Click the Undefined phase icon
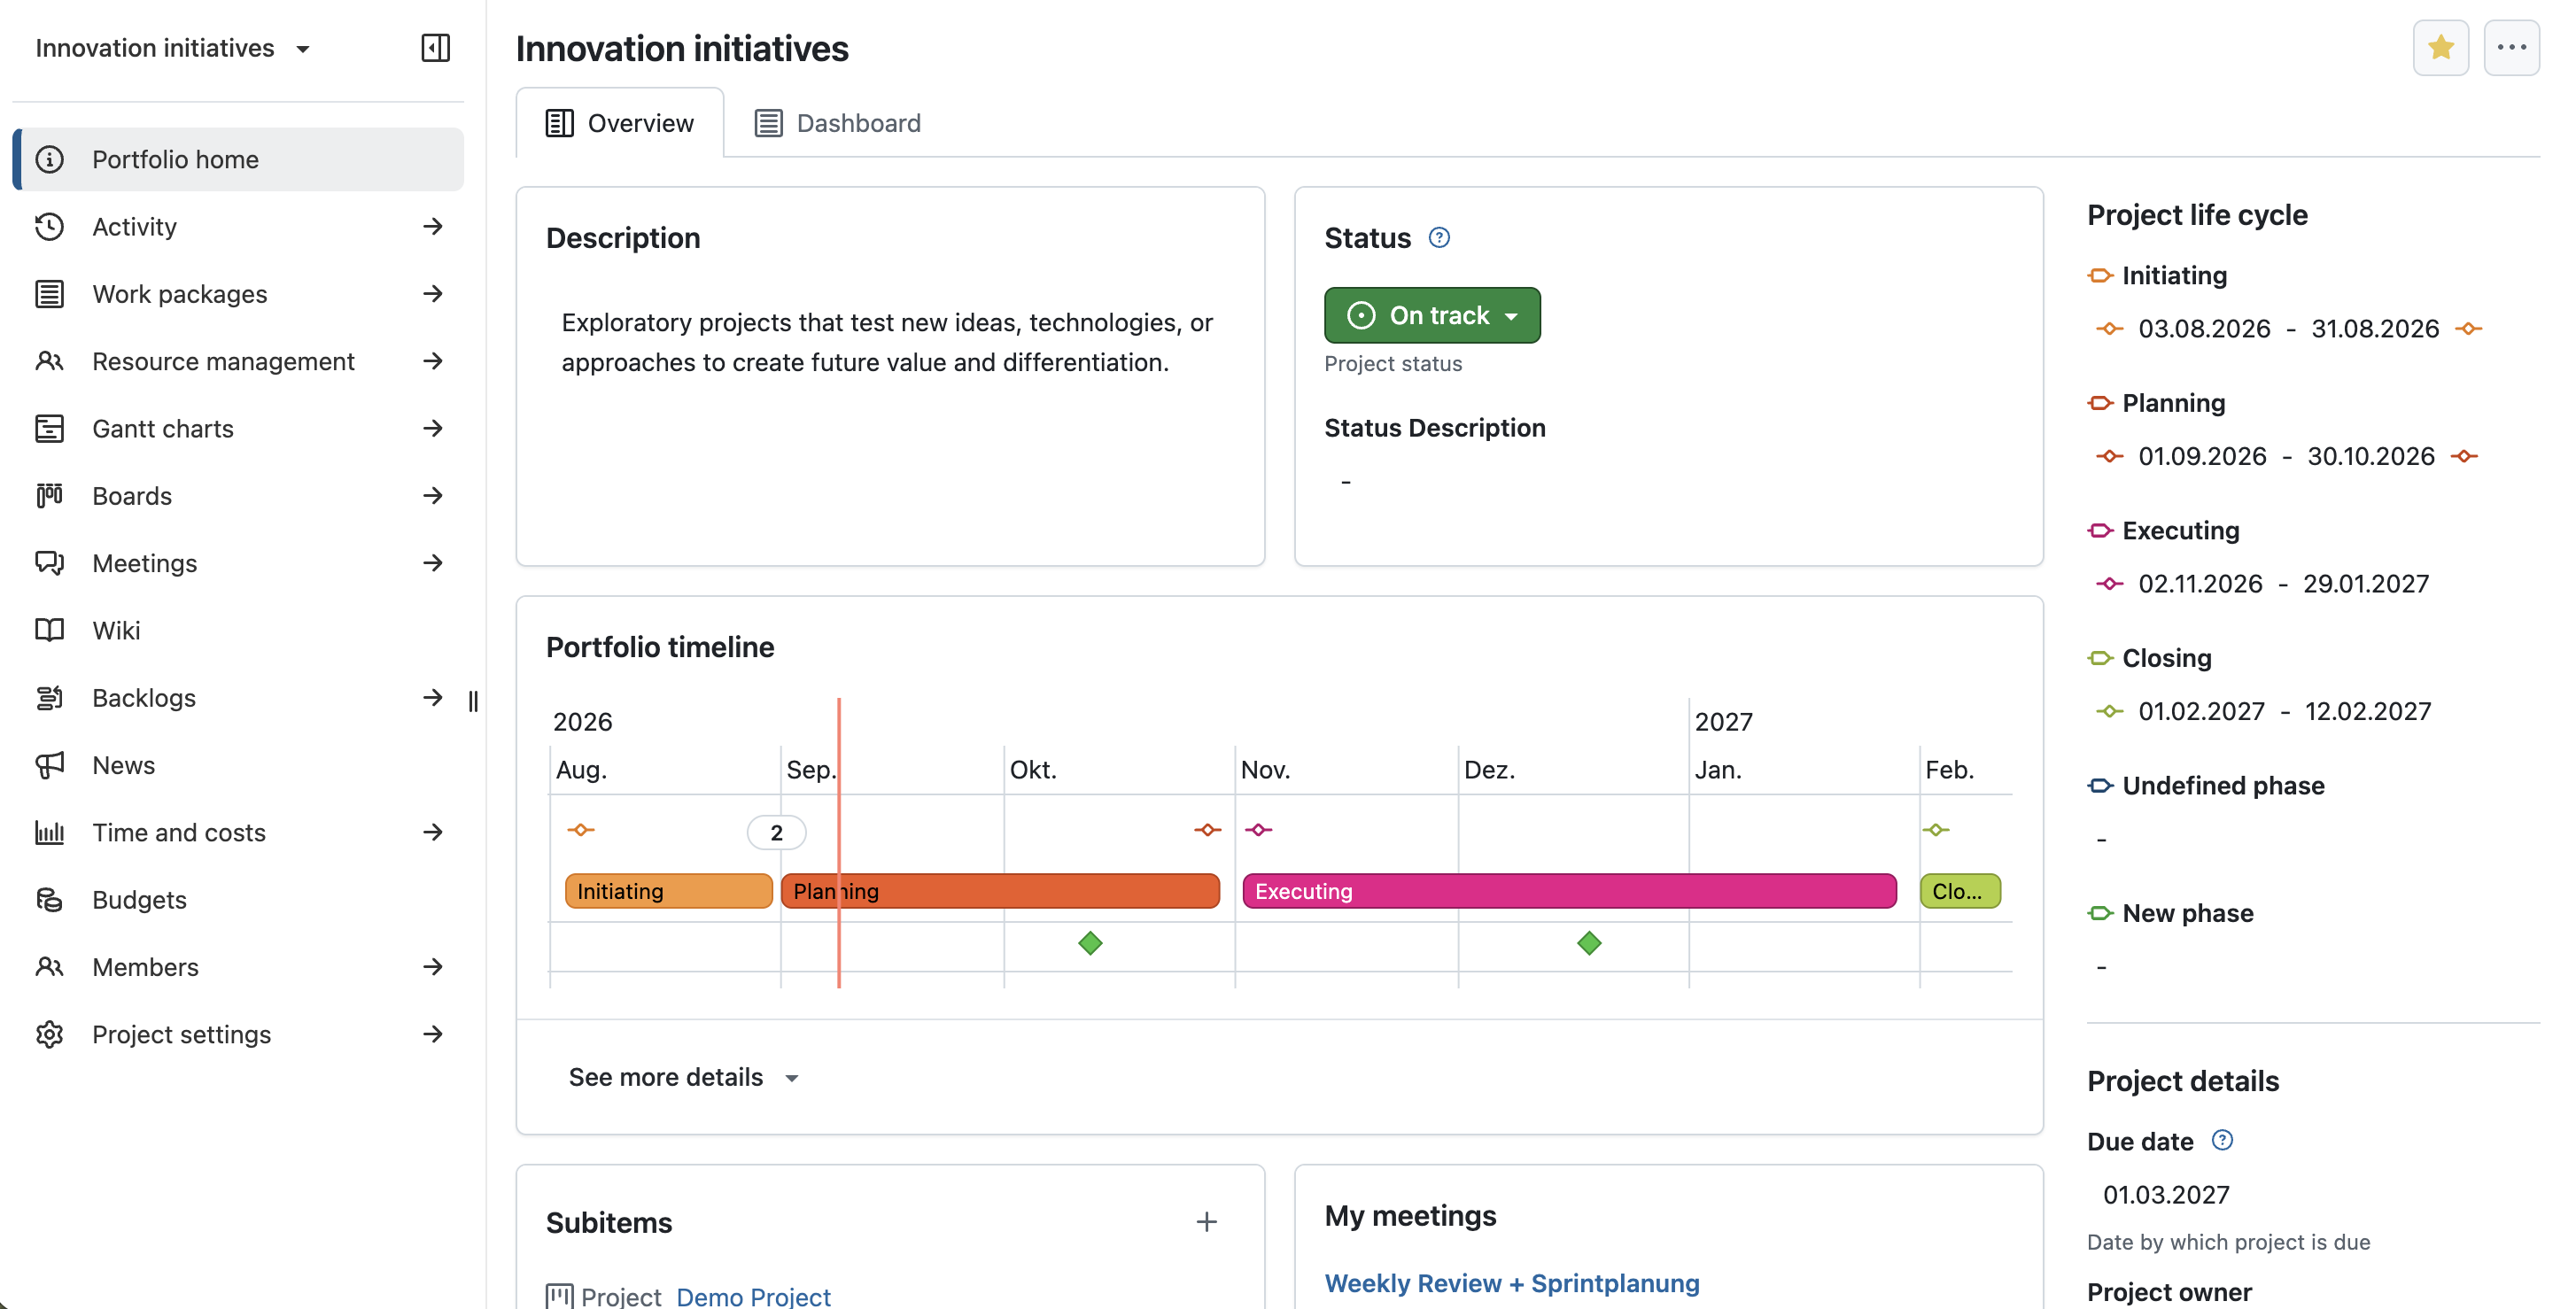The image size is (2576, 1309). (x=2100, y=786)
